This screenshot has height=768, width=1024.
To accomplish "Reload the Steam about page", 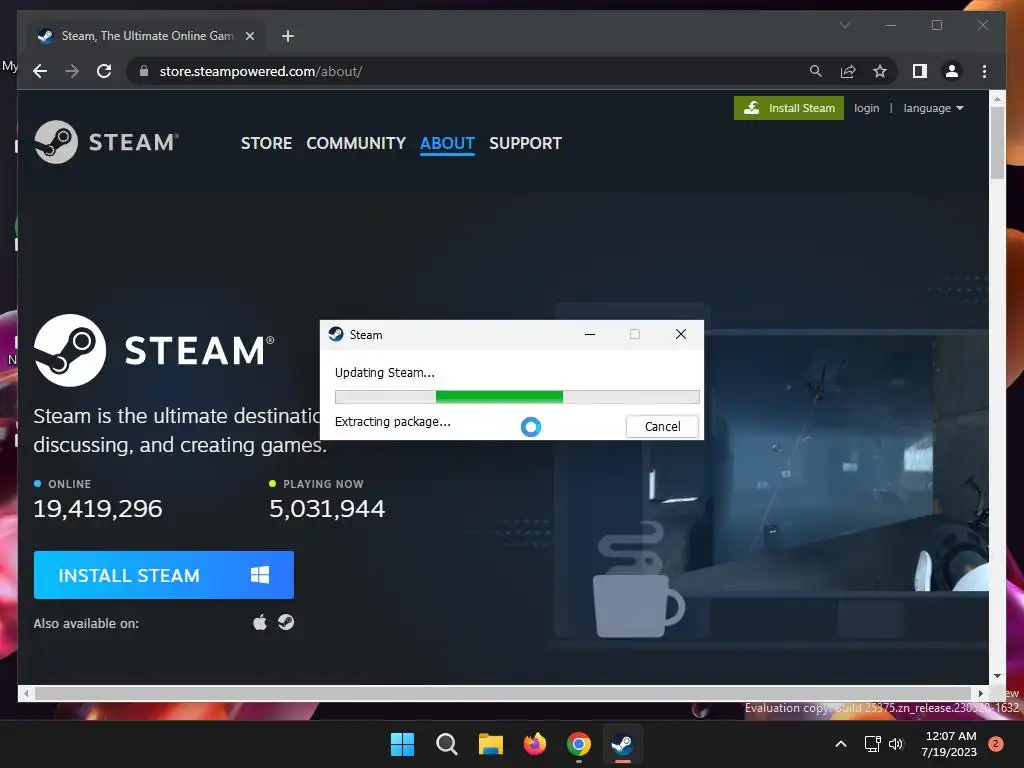I will click(x=104, y=71).
